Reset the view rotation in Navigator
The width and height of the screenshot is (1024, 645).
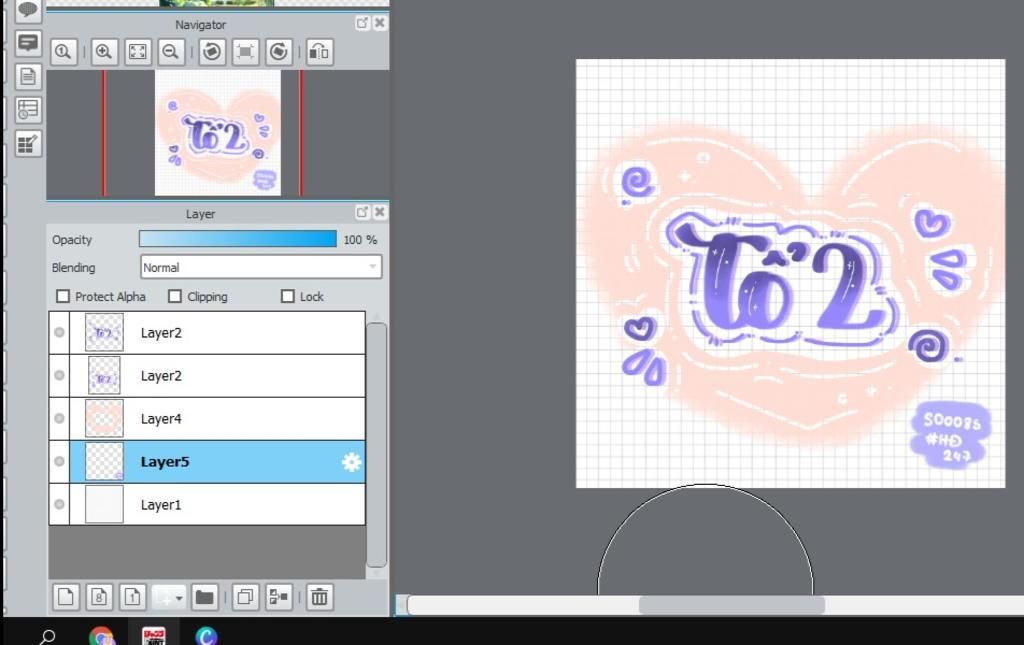coord(246,52)
